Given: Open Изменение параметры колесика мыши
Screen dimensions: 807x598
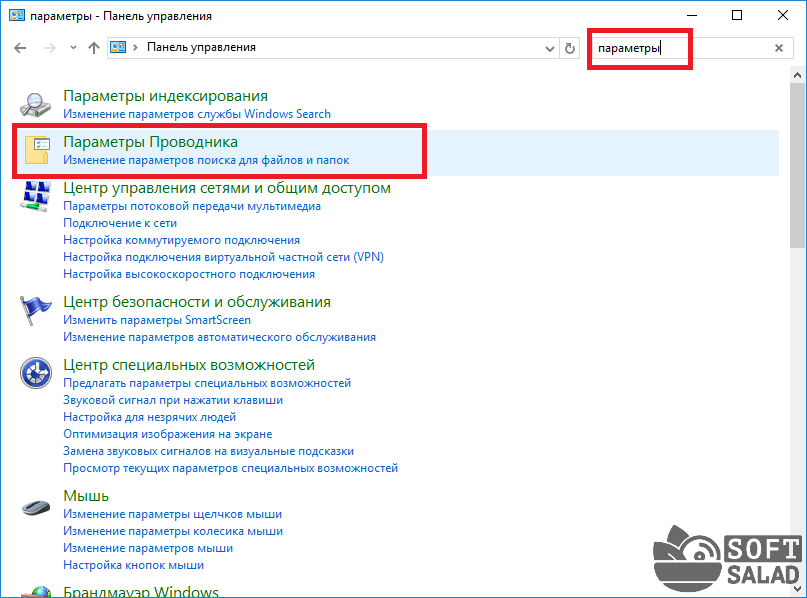Looking at the screenshot, I should click(x=173, y=531).
